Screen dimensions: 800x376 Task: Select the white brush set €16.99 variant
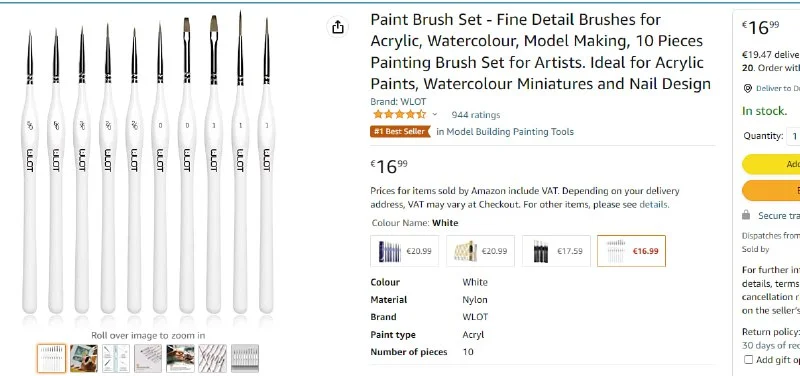(632, 251)
